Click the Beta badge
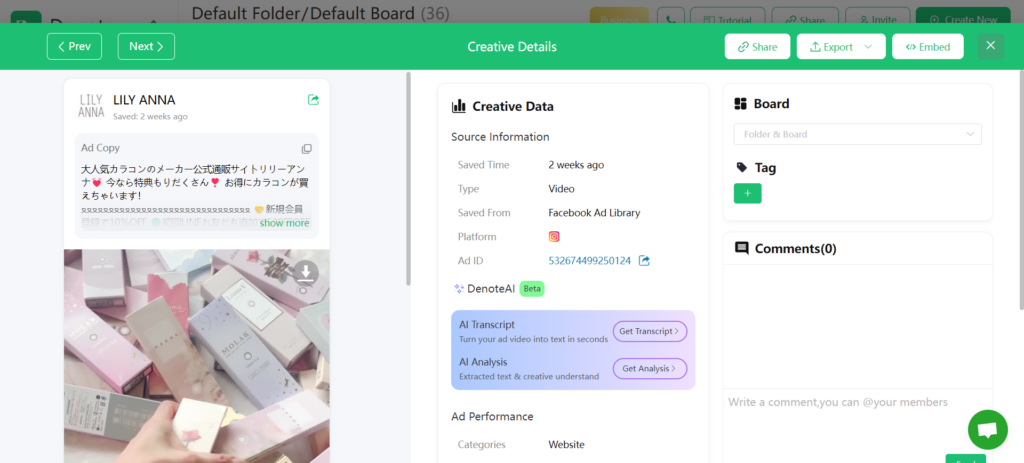Viewport: 1024px width, 463px height. 532,289
